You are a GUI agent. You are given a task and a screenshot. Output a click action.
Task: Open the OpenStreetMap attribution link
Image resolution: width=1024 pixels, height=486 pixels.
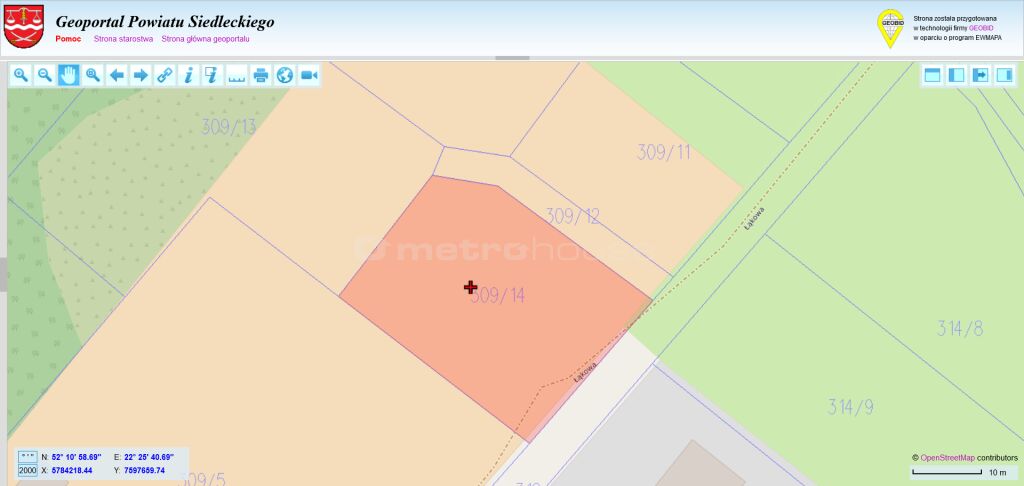[x=948, y=458]
